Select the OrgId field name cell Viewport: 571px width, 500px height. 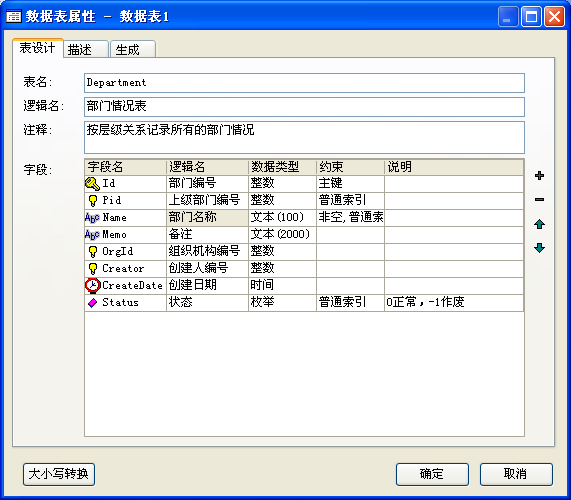point(126,252)
